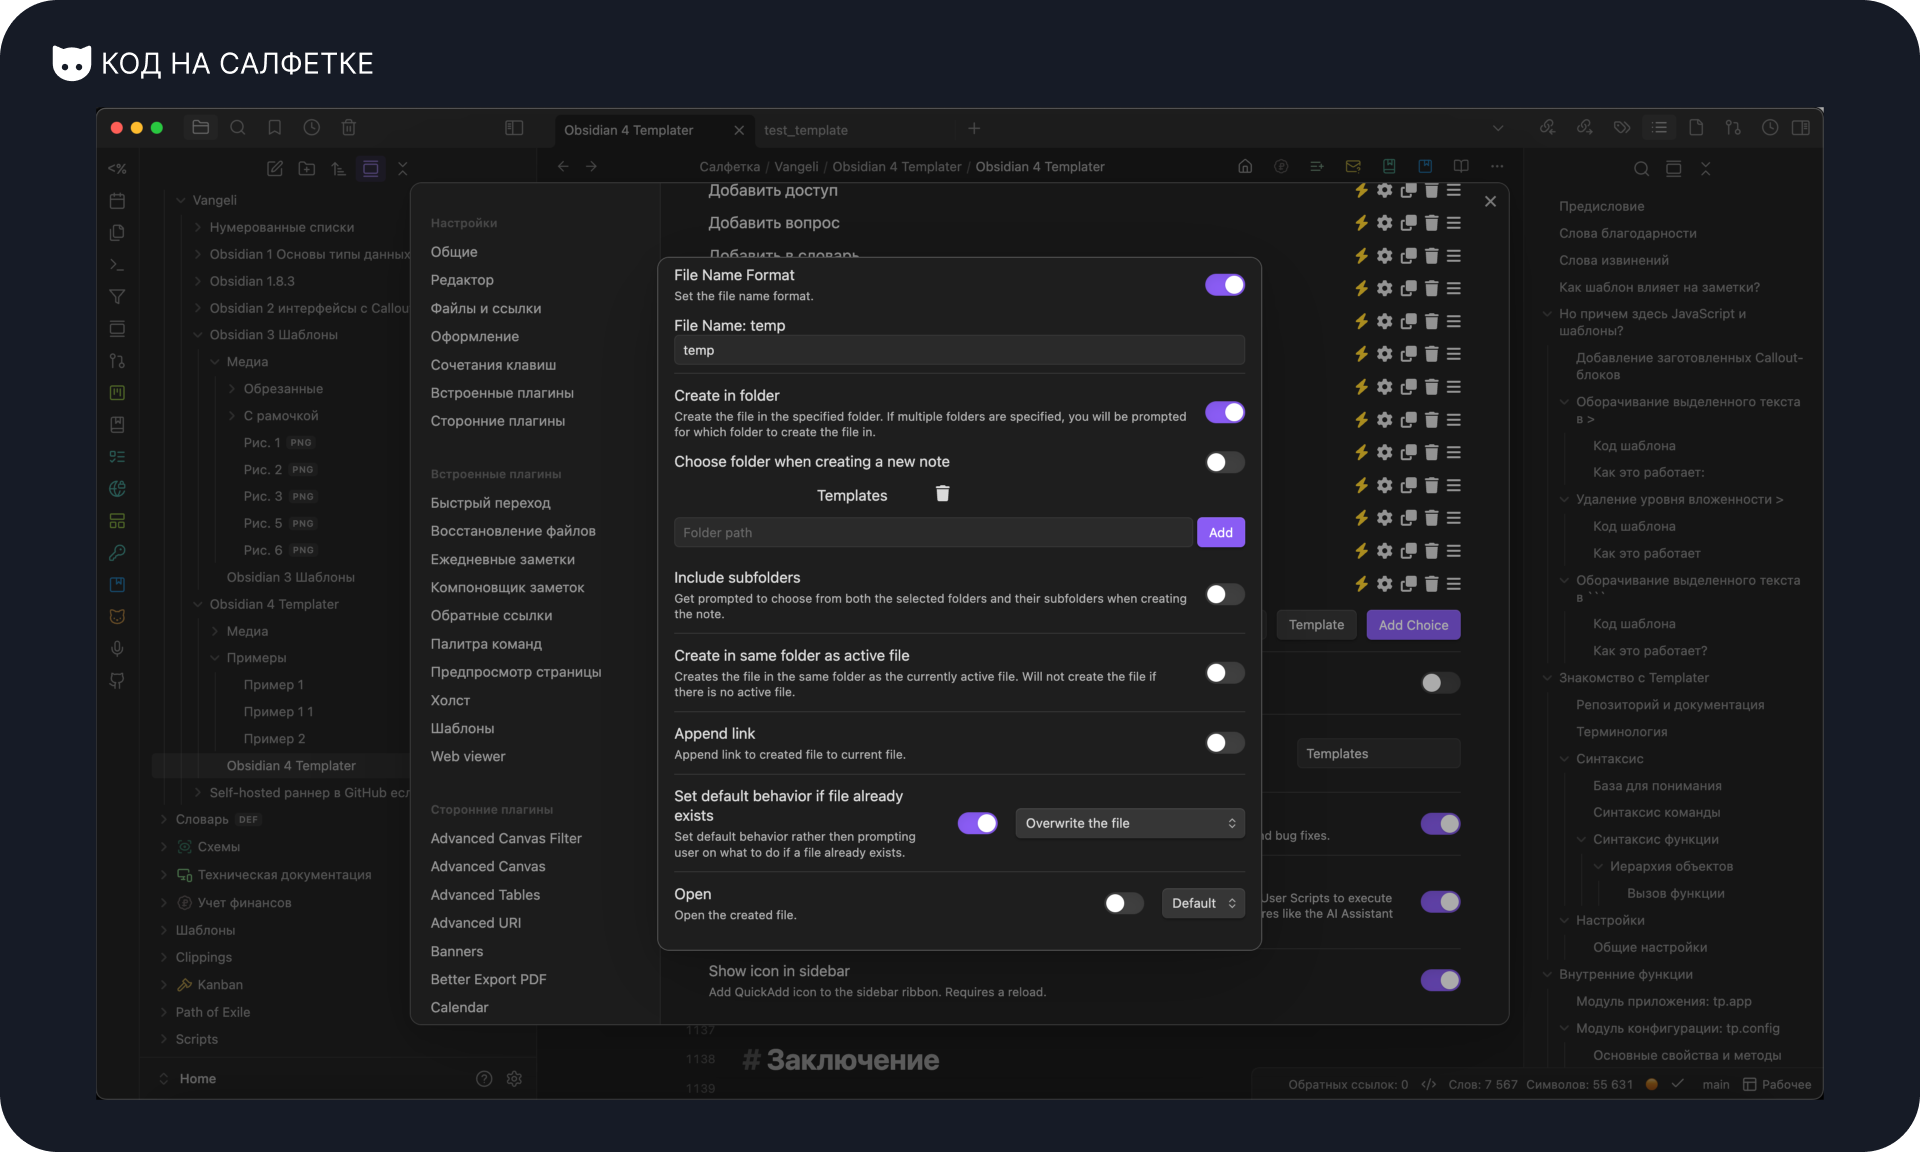The image size is (1920, 1152).
Task: Open Advanced Tables plugin settings
Action: tap(485, 895)
